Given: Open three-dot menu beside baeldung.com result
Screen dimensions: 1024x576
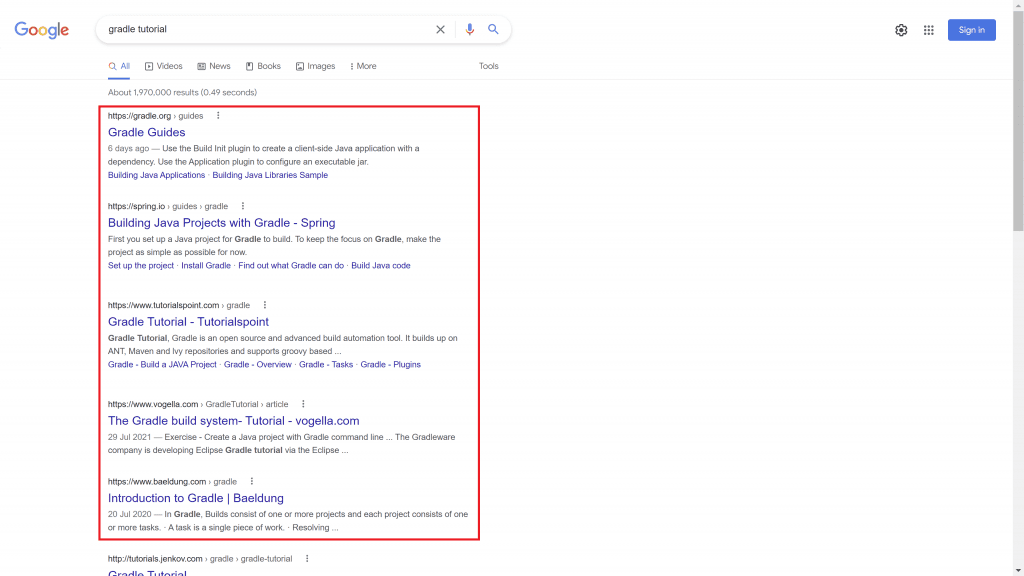Looking at the screenshot, I should pos(252,481).
